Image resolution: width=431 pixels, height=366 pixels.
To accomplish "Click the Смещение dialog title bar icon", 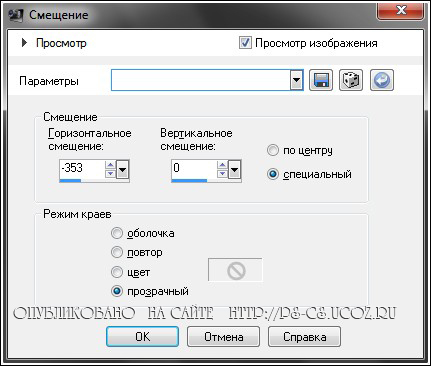I will (16, 15).
